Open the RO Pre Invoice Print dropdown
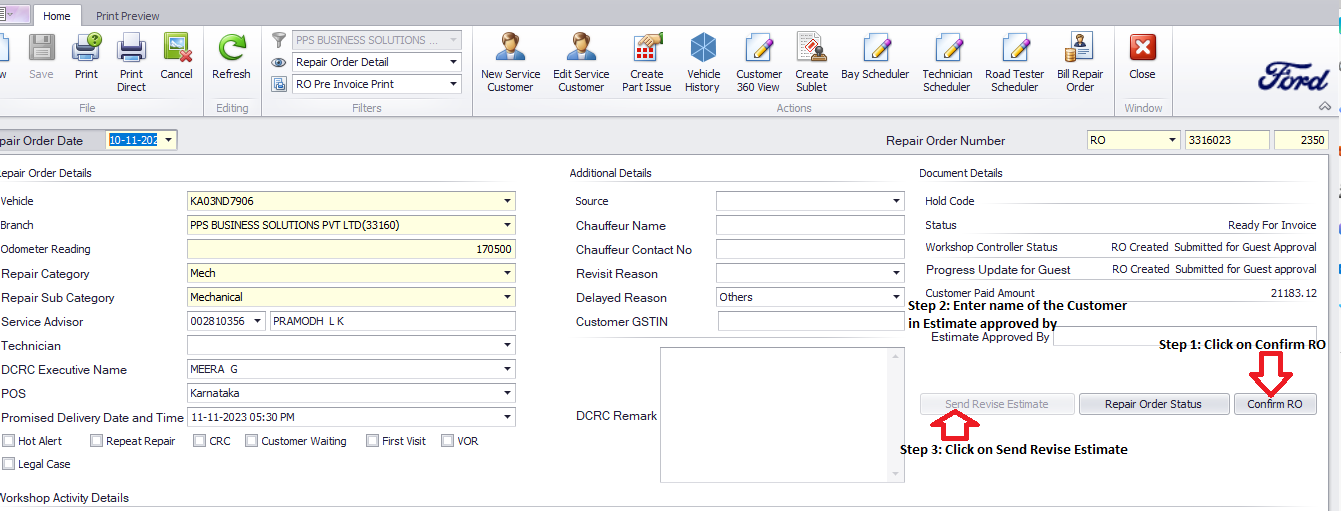 tap(453, 84)
